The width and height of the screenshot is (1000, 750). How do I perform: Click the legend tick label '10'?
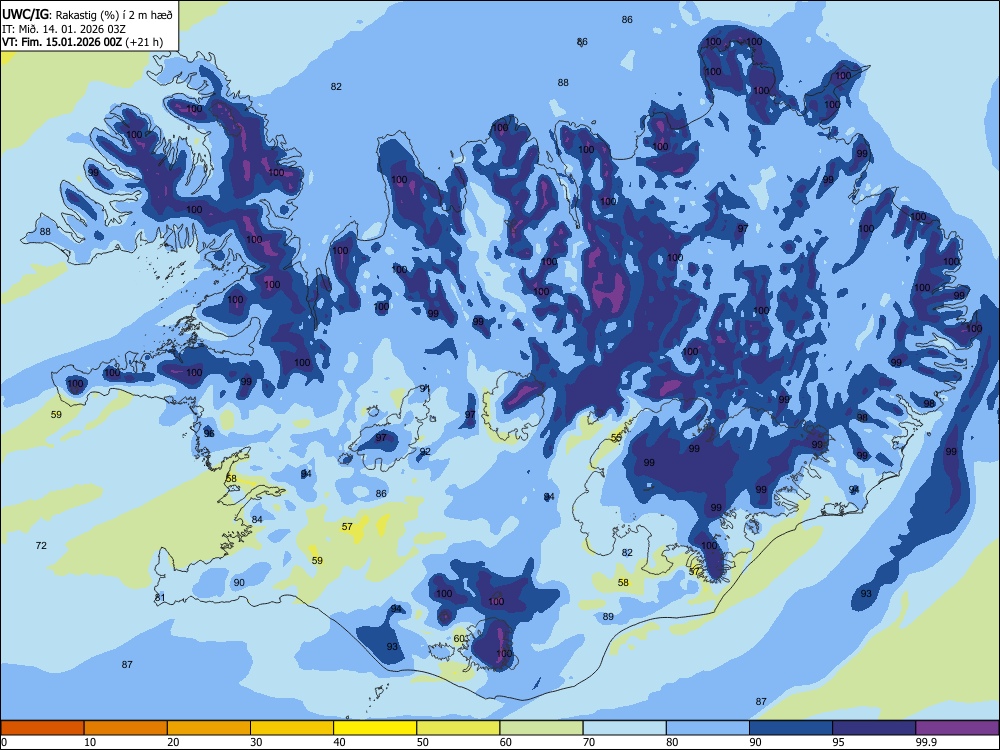coord(90,742)
